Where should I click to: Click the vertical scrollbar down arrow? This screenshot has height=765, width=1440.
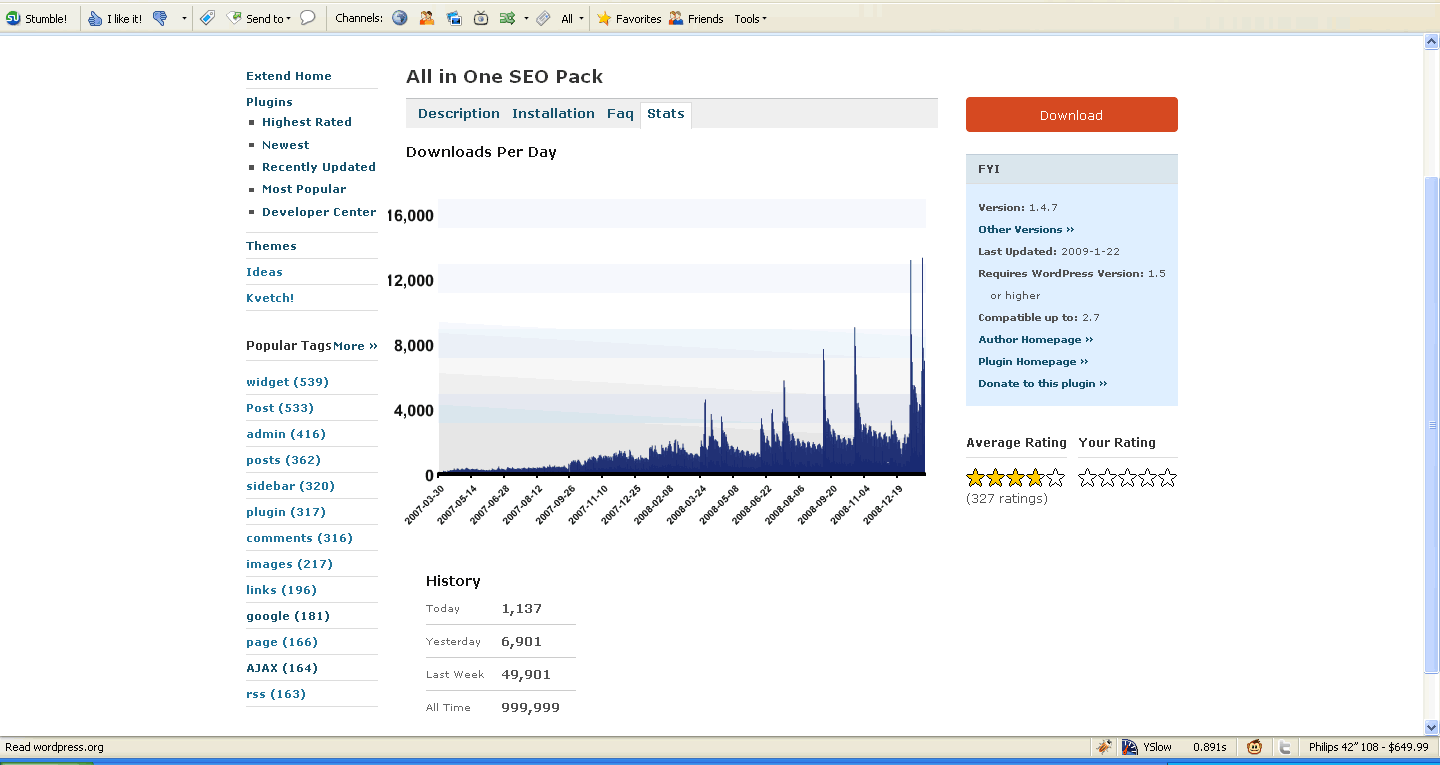pos(1431,727)
